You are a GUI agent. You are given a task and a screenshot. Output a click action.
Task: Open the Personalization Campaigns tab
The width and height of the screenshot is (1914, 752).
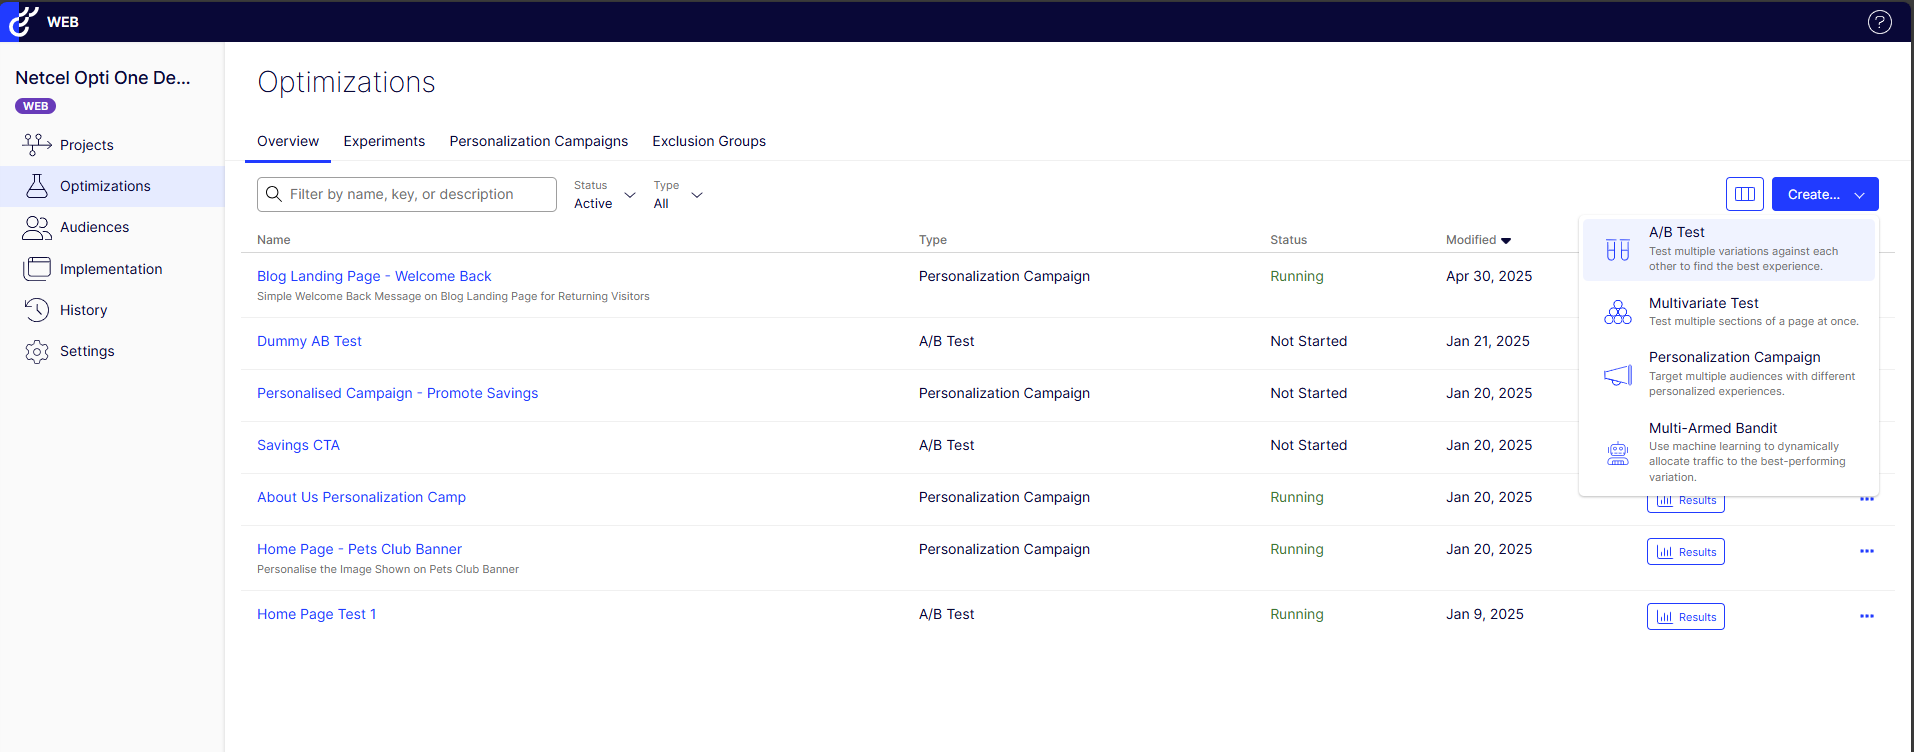tap(538, 141)
